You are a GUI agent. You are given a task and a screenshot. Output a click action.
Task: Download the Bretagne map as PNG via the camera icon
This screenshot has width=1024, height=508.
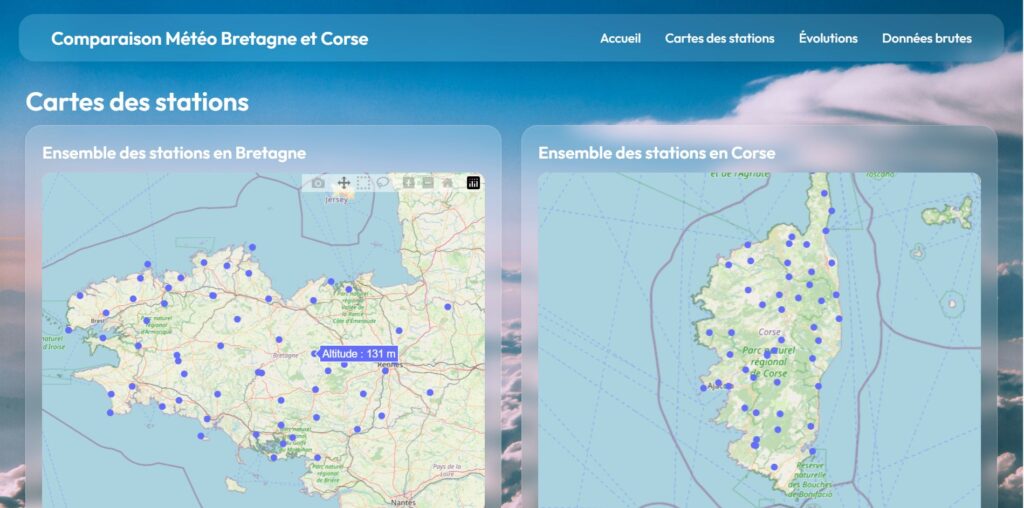click(x=318, y=183)
